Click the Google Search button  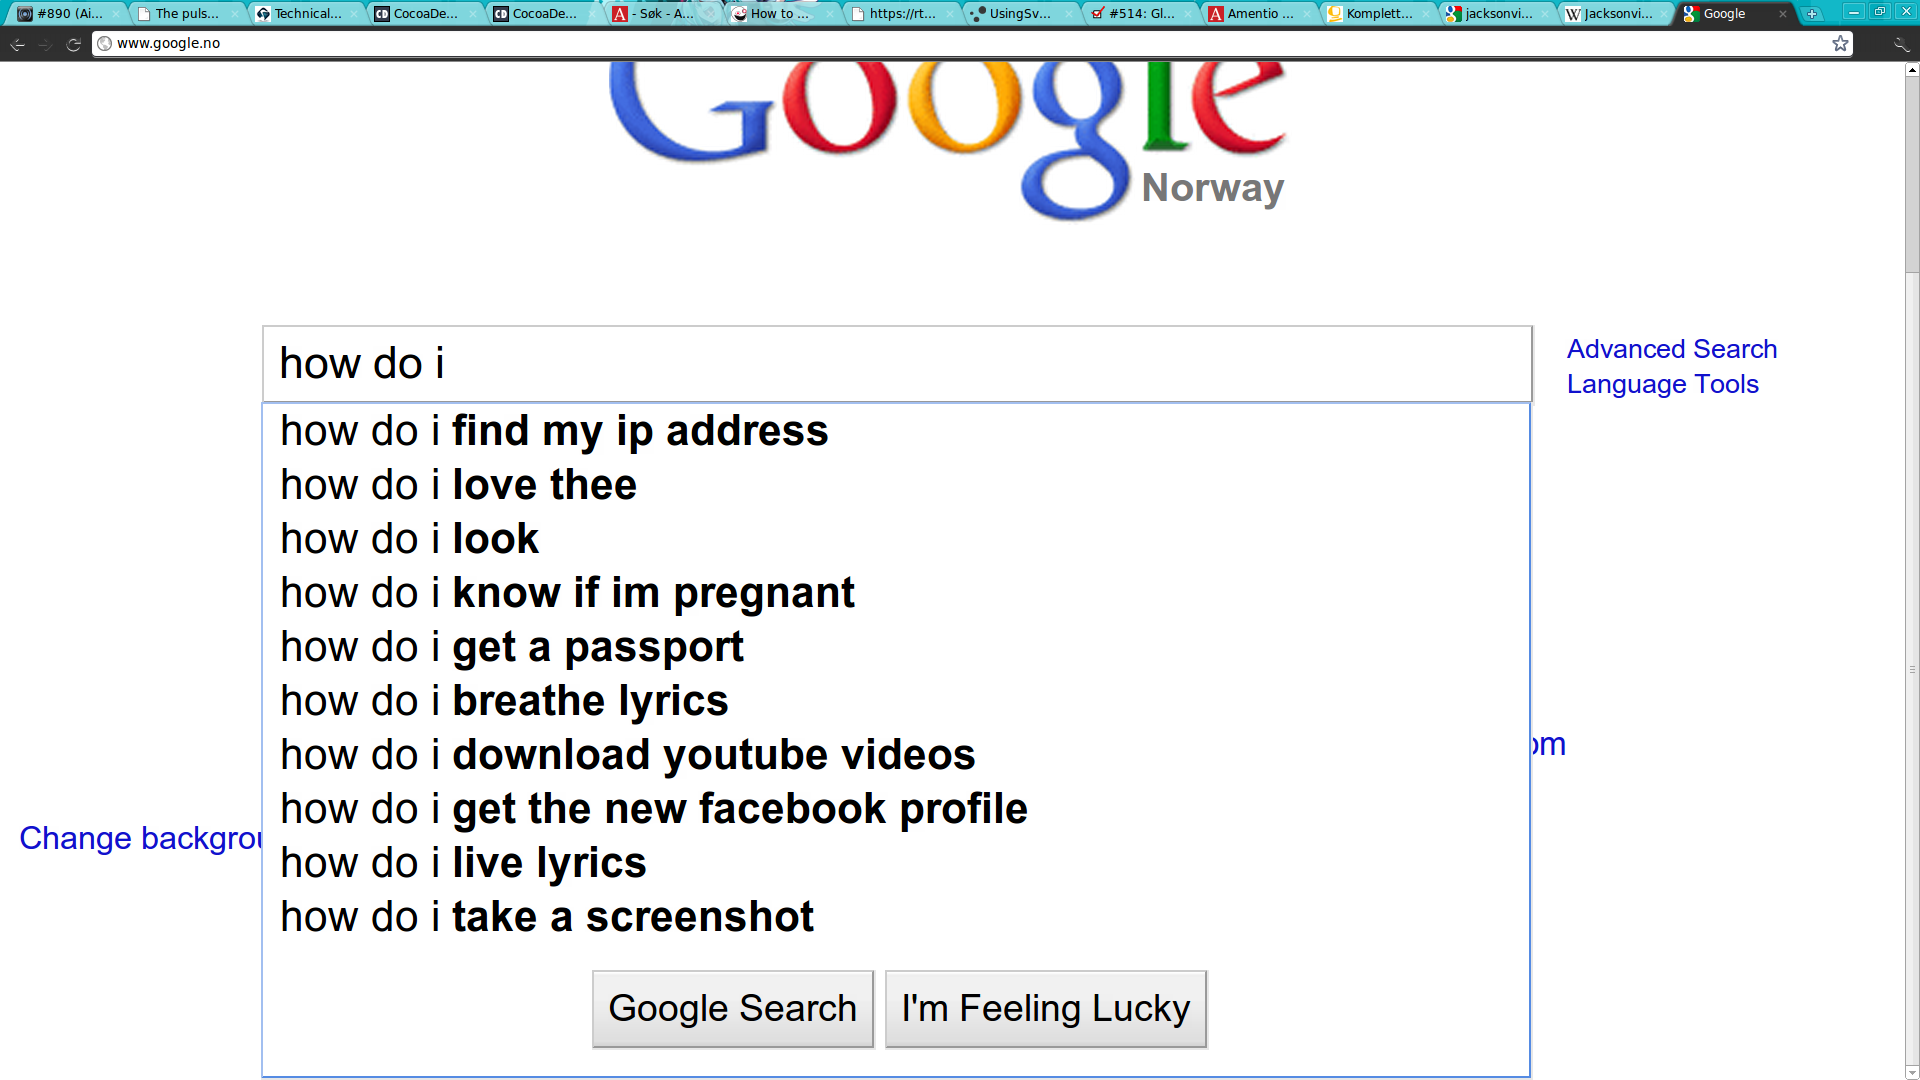733,1009
